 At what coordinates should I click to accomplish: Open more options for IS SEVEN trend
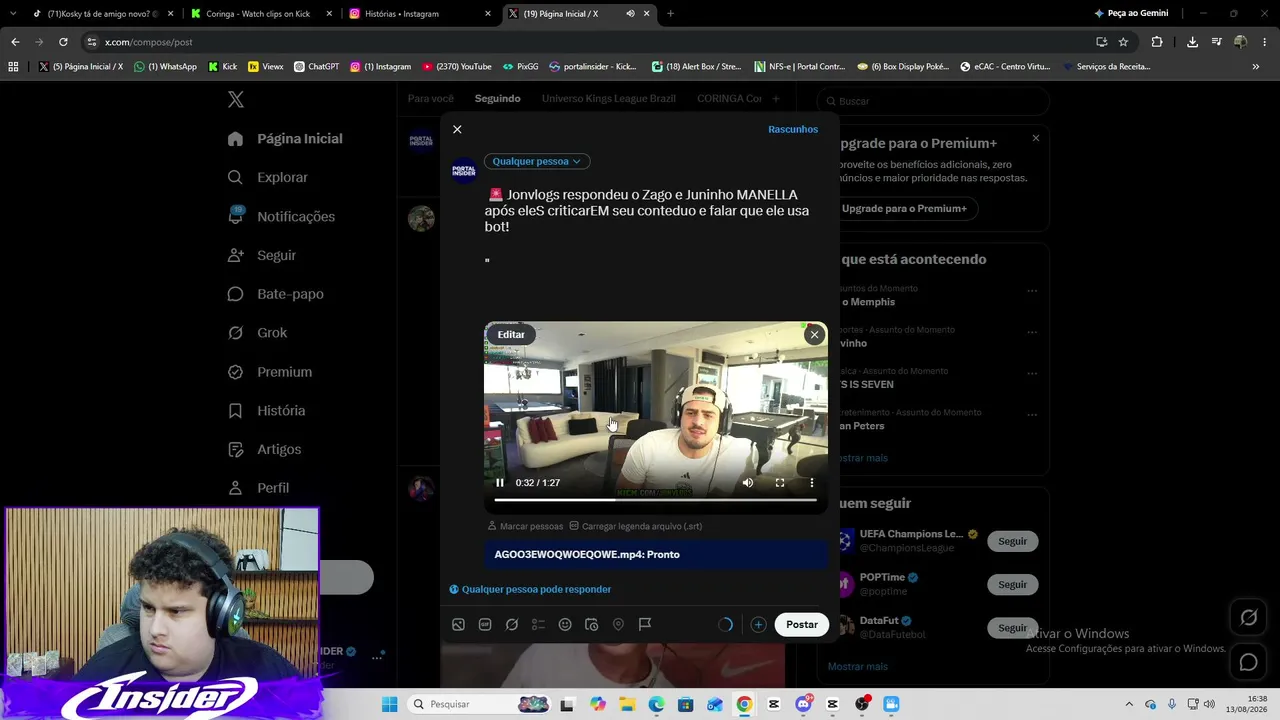click(1032, 374)
